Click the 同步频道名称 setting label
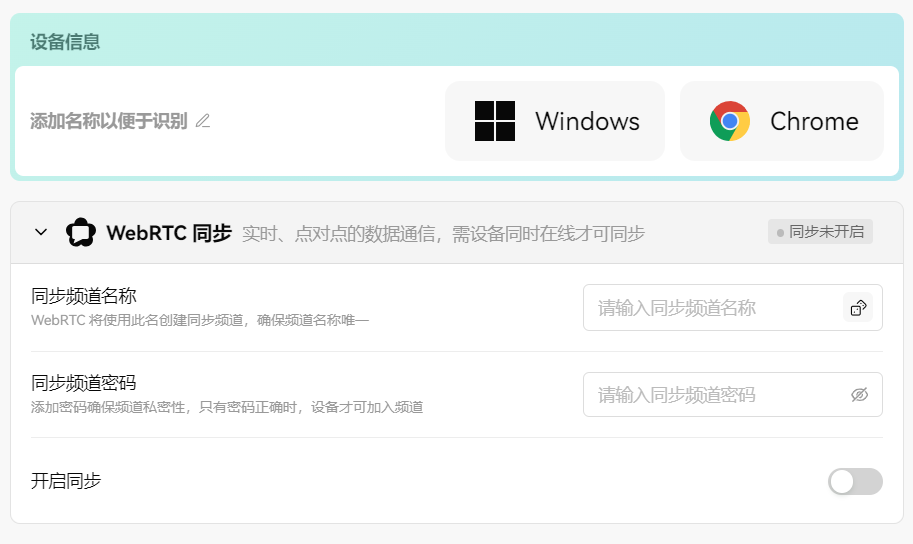 coord(84,296)
